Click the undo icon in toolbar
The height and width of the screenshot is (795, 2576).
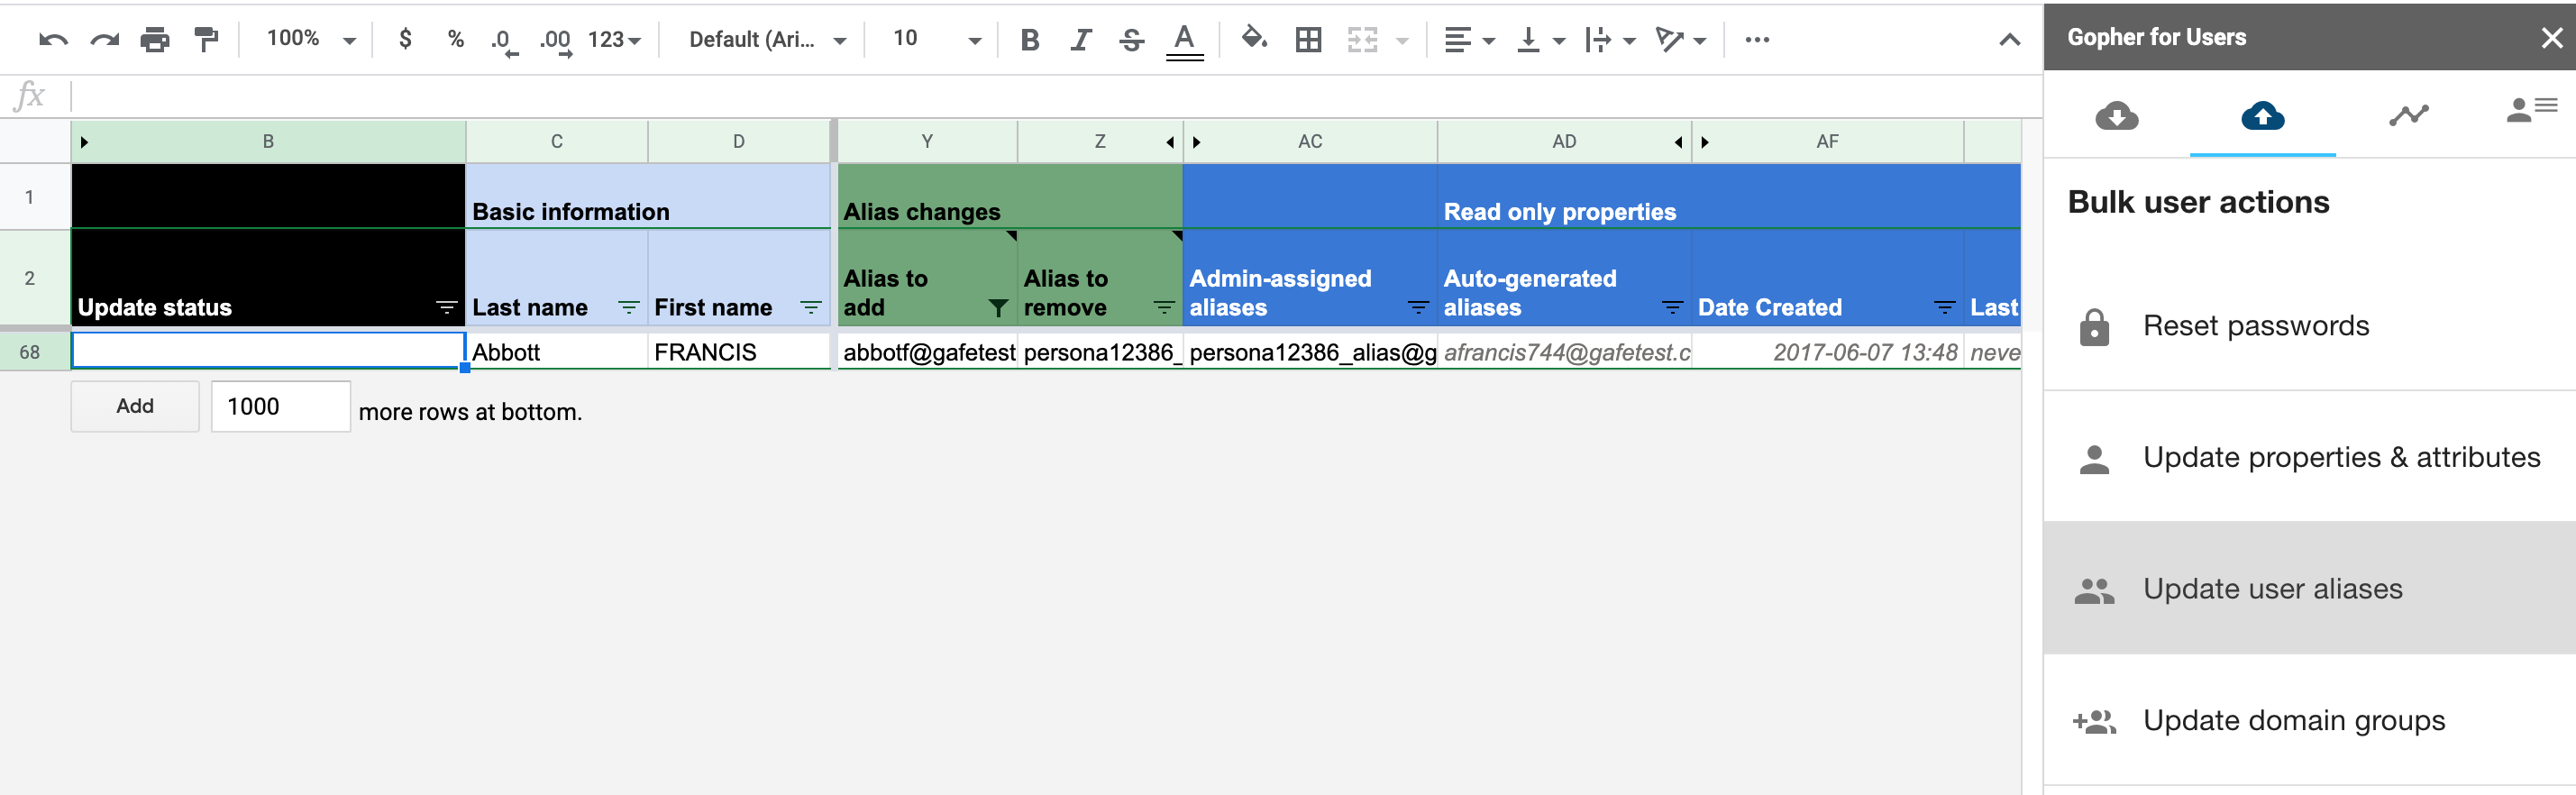point(53,40)
